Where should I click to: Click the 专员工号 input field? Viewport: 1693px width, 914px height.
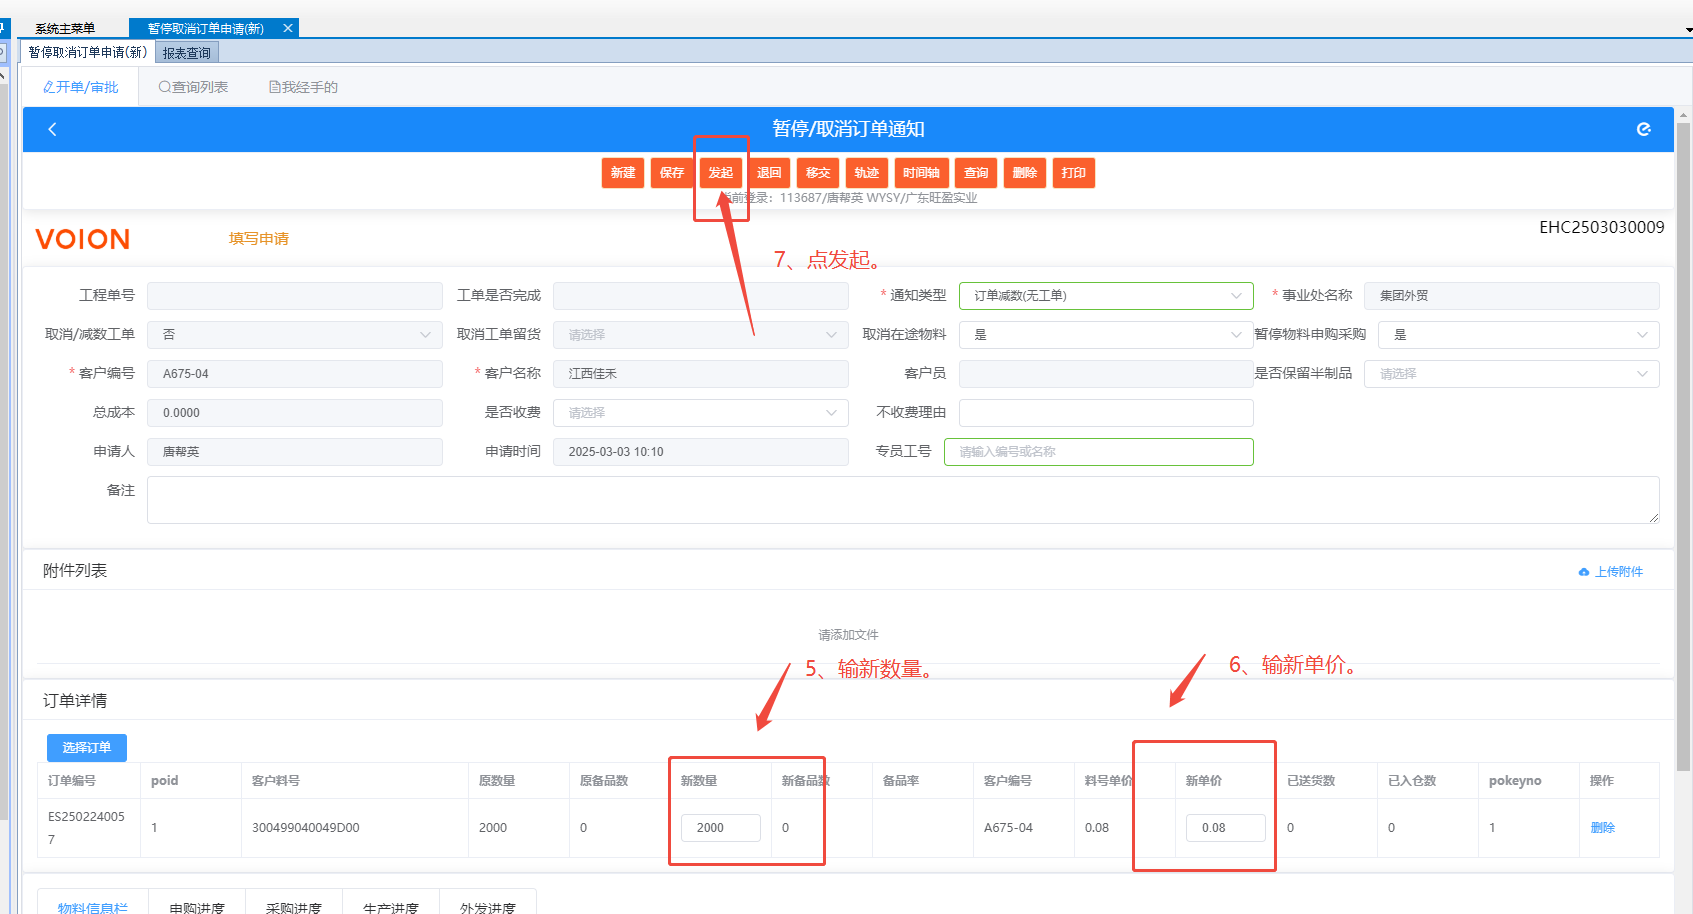pos(1099,452)
